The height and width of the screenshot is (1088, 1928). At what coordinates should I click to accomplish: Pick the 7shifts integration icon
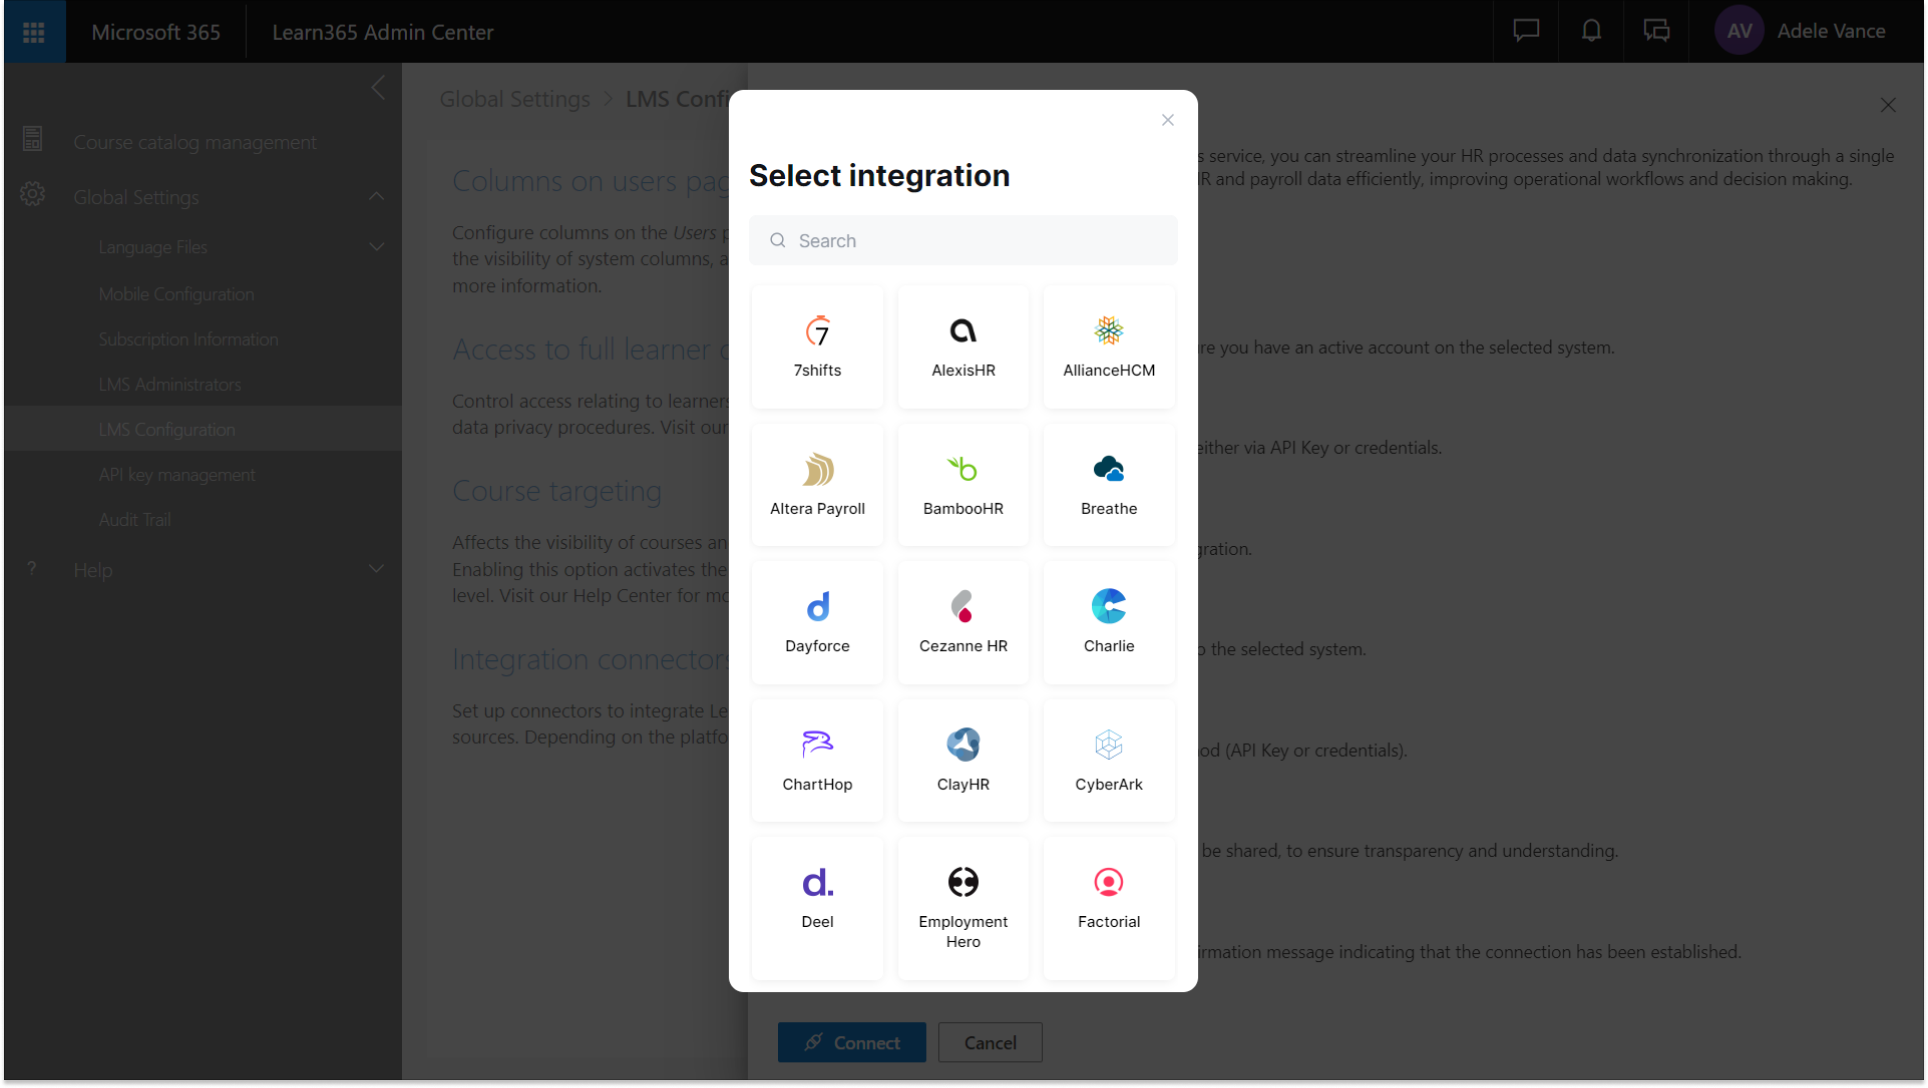tap(817, 346)
